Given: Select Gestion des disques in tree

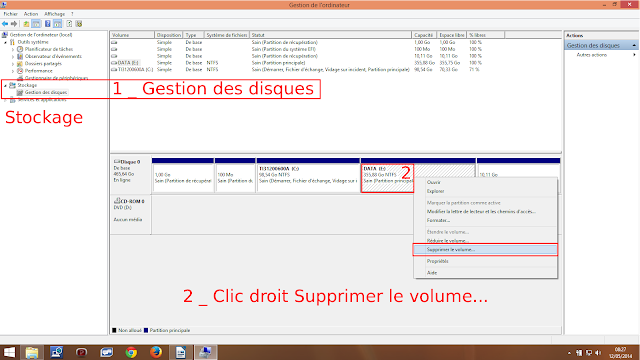Looking at the screenshot, I should (46, 92).
